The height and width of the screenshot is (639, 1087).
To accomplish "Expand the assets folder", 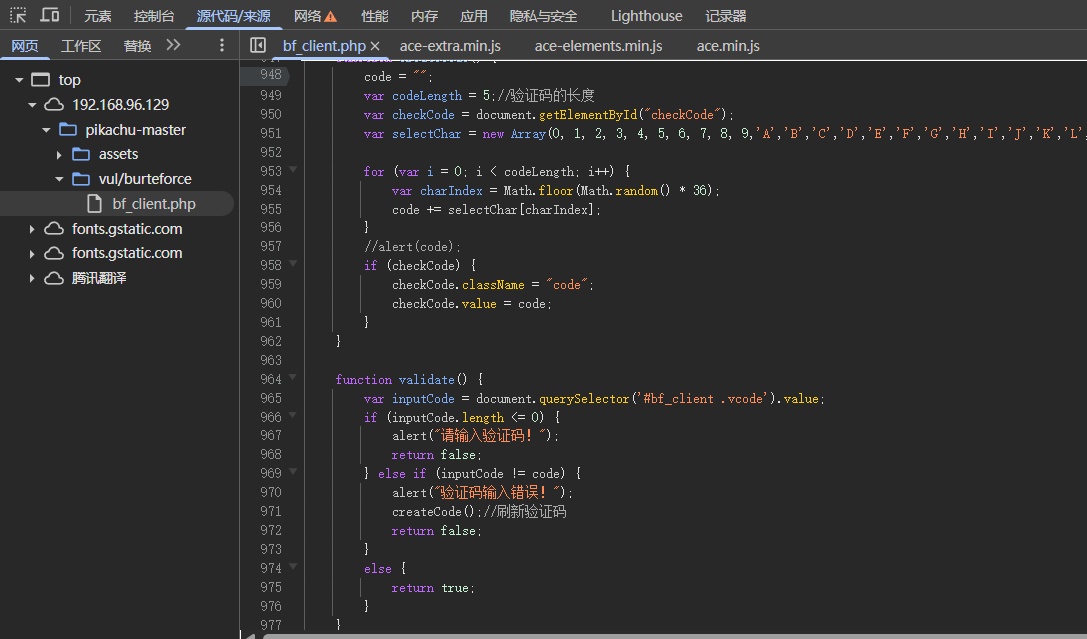I will click(59, 155).
